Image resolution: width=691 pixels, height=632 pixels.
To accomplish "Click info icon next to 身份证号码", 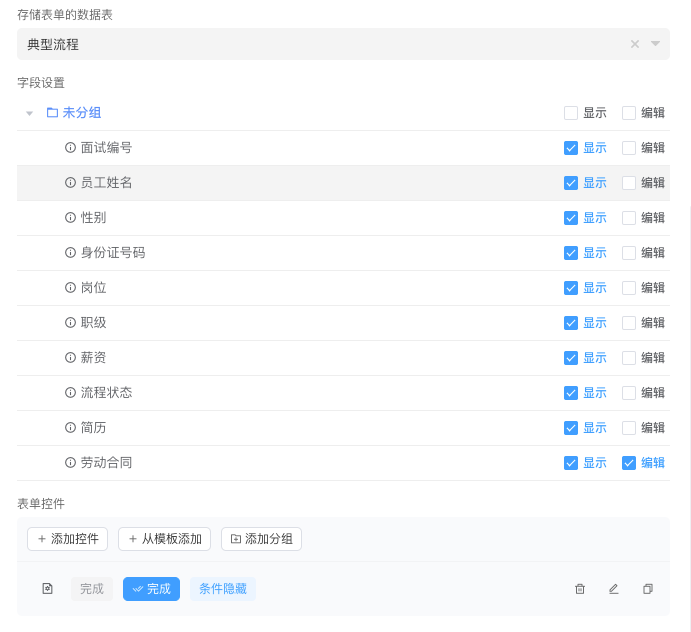I will (x=70, y=253).
